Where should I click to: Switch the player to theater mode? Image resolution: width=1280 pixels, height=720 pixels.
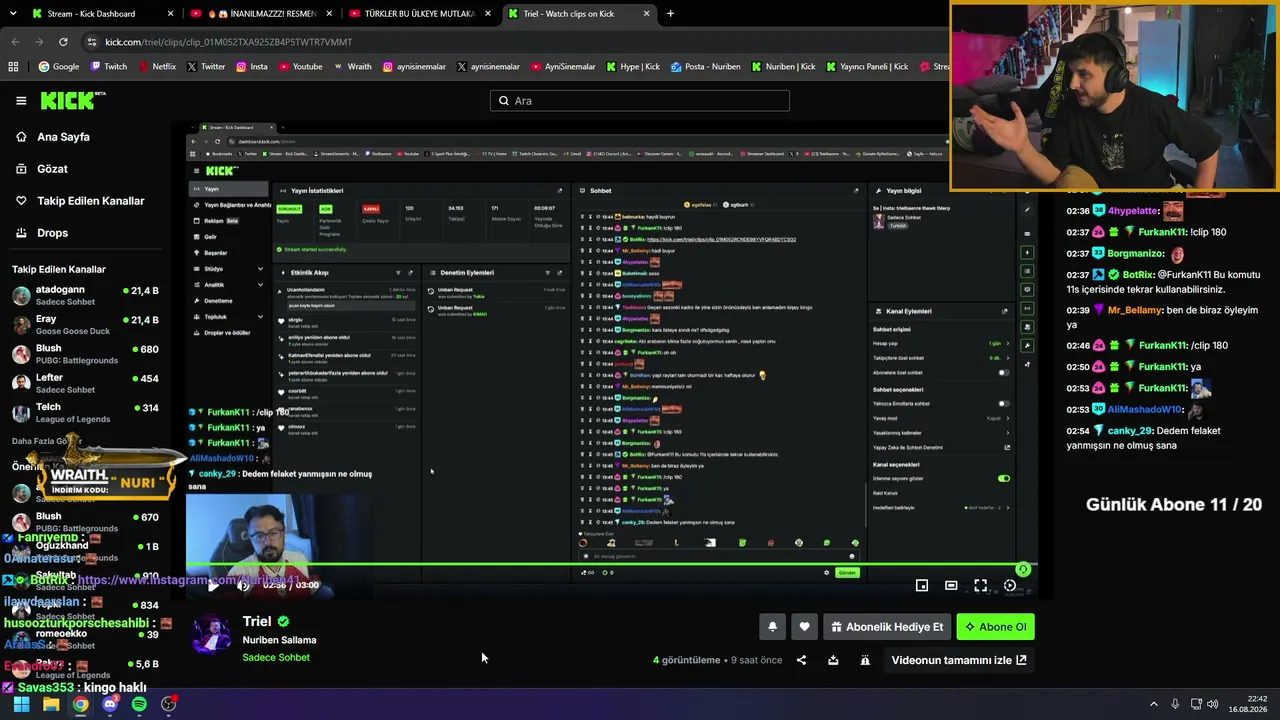[951, 586]
